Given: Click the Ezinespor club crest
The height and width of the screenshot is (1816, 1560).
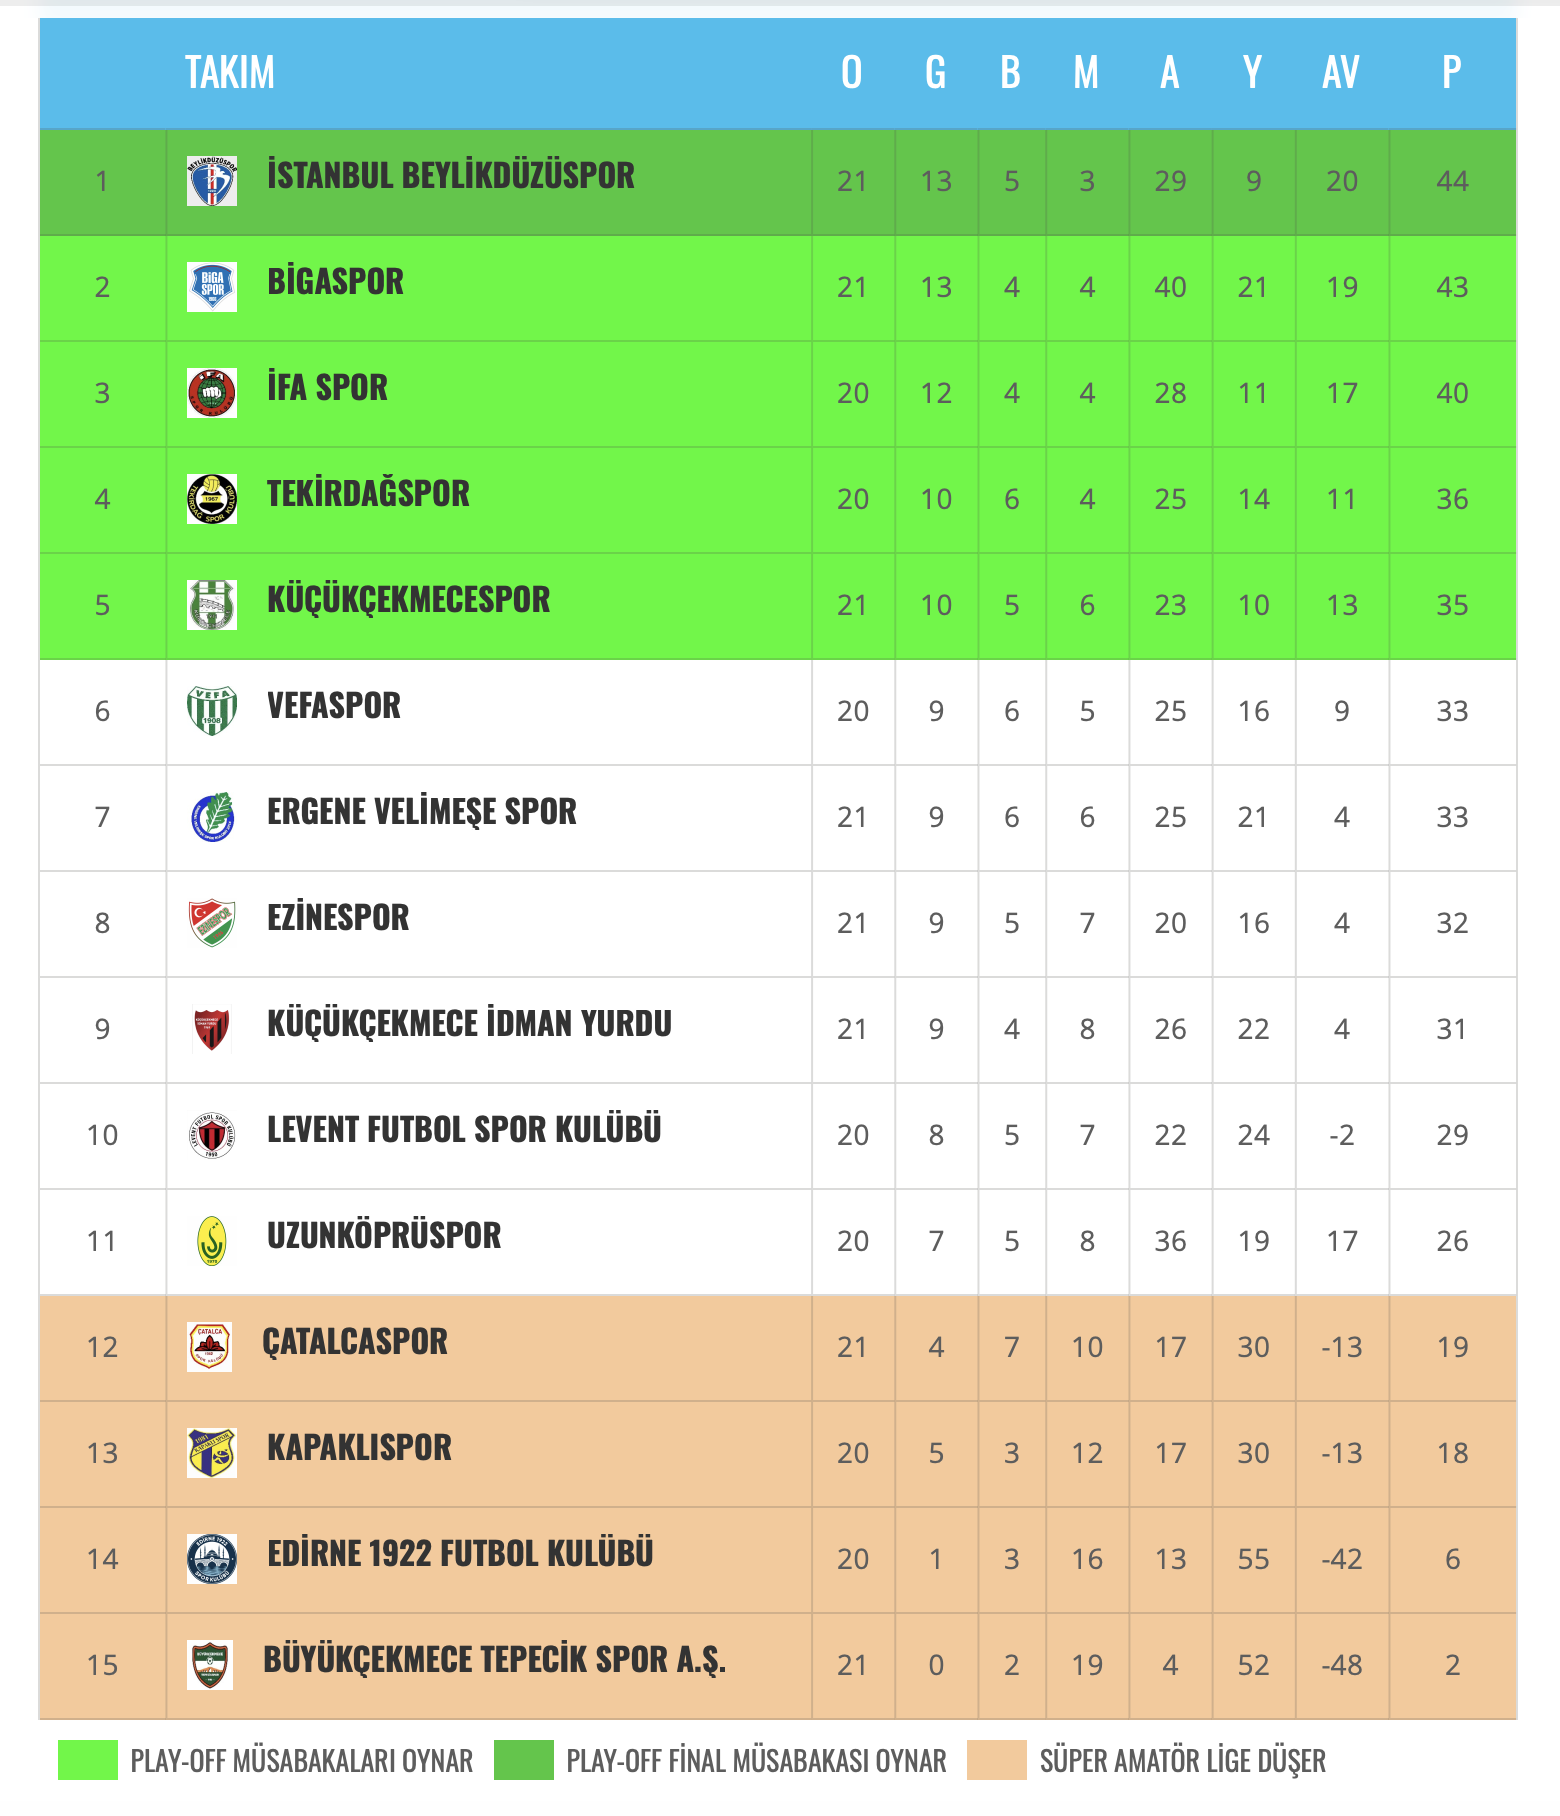Looking at the screenshot, I should point(212,923).
